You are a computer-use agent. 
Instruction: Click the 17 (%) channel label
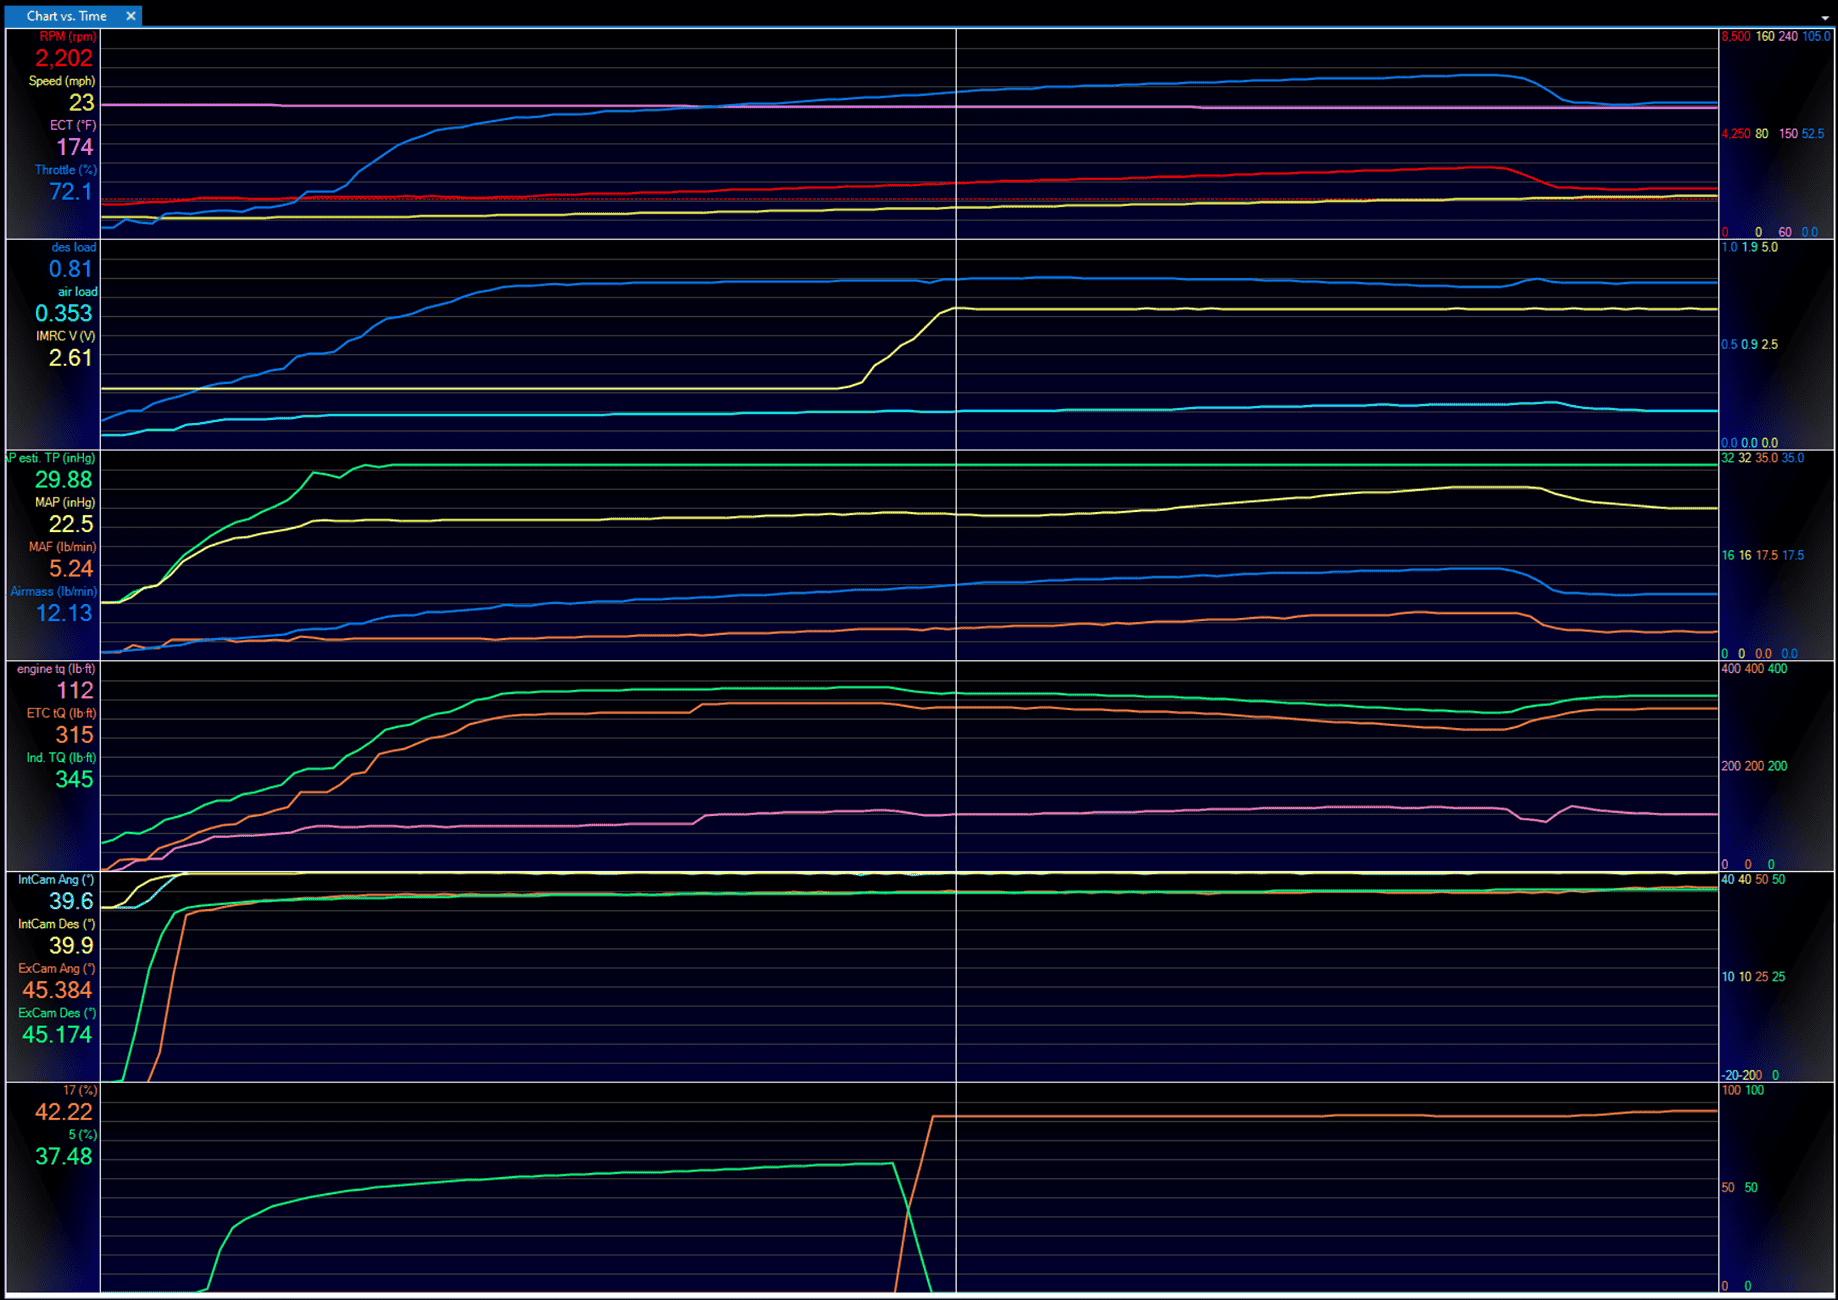tap(81, 1091)
